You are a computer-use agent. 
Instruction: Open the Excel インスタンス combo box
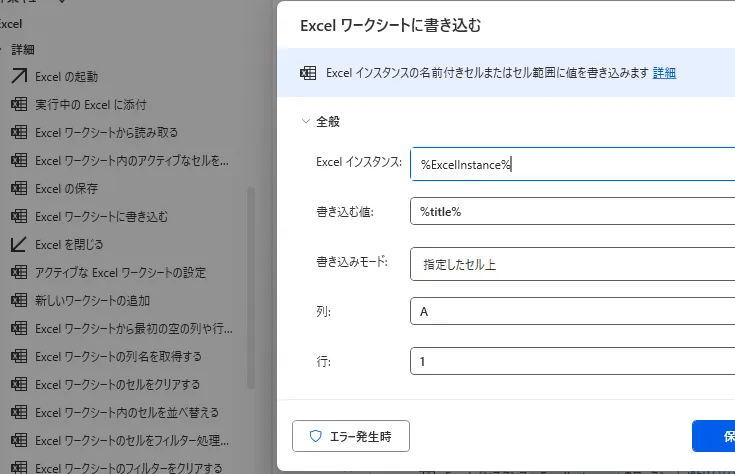point(572,164)
